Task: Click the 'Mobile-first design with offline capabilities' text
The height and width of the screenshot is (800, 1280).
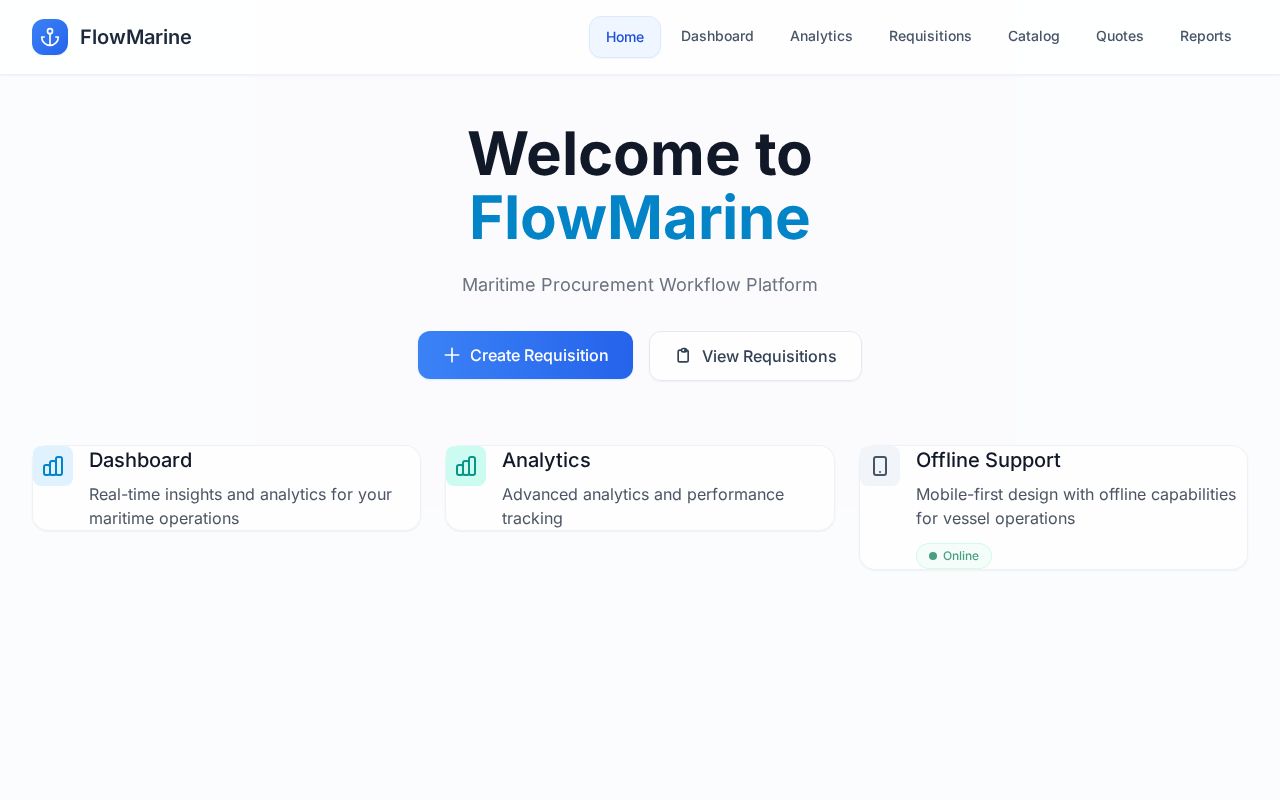Action: tap(1076, 506)
